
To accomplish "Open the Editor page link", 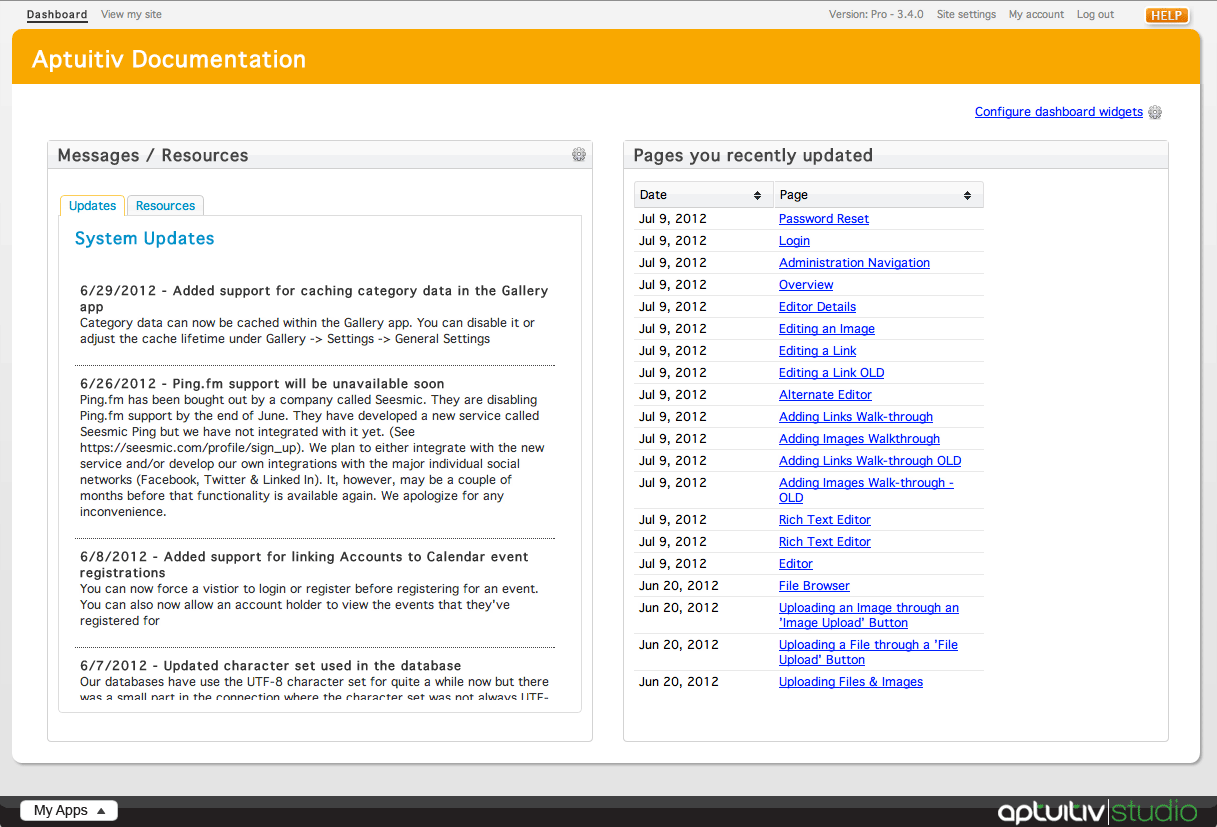I will click(796, 564).
